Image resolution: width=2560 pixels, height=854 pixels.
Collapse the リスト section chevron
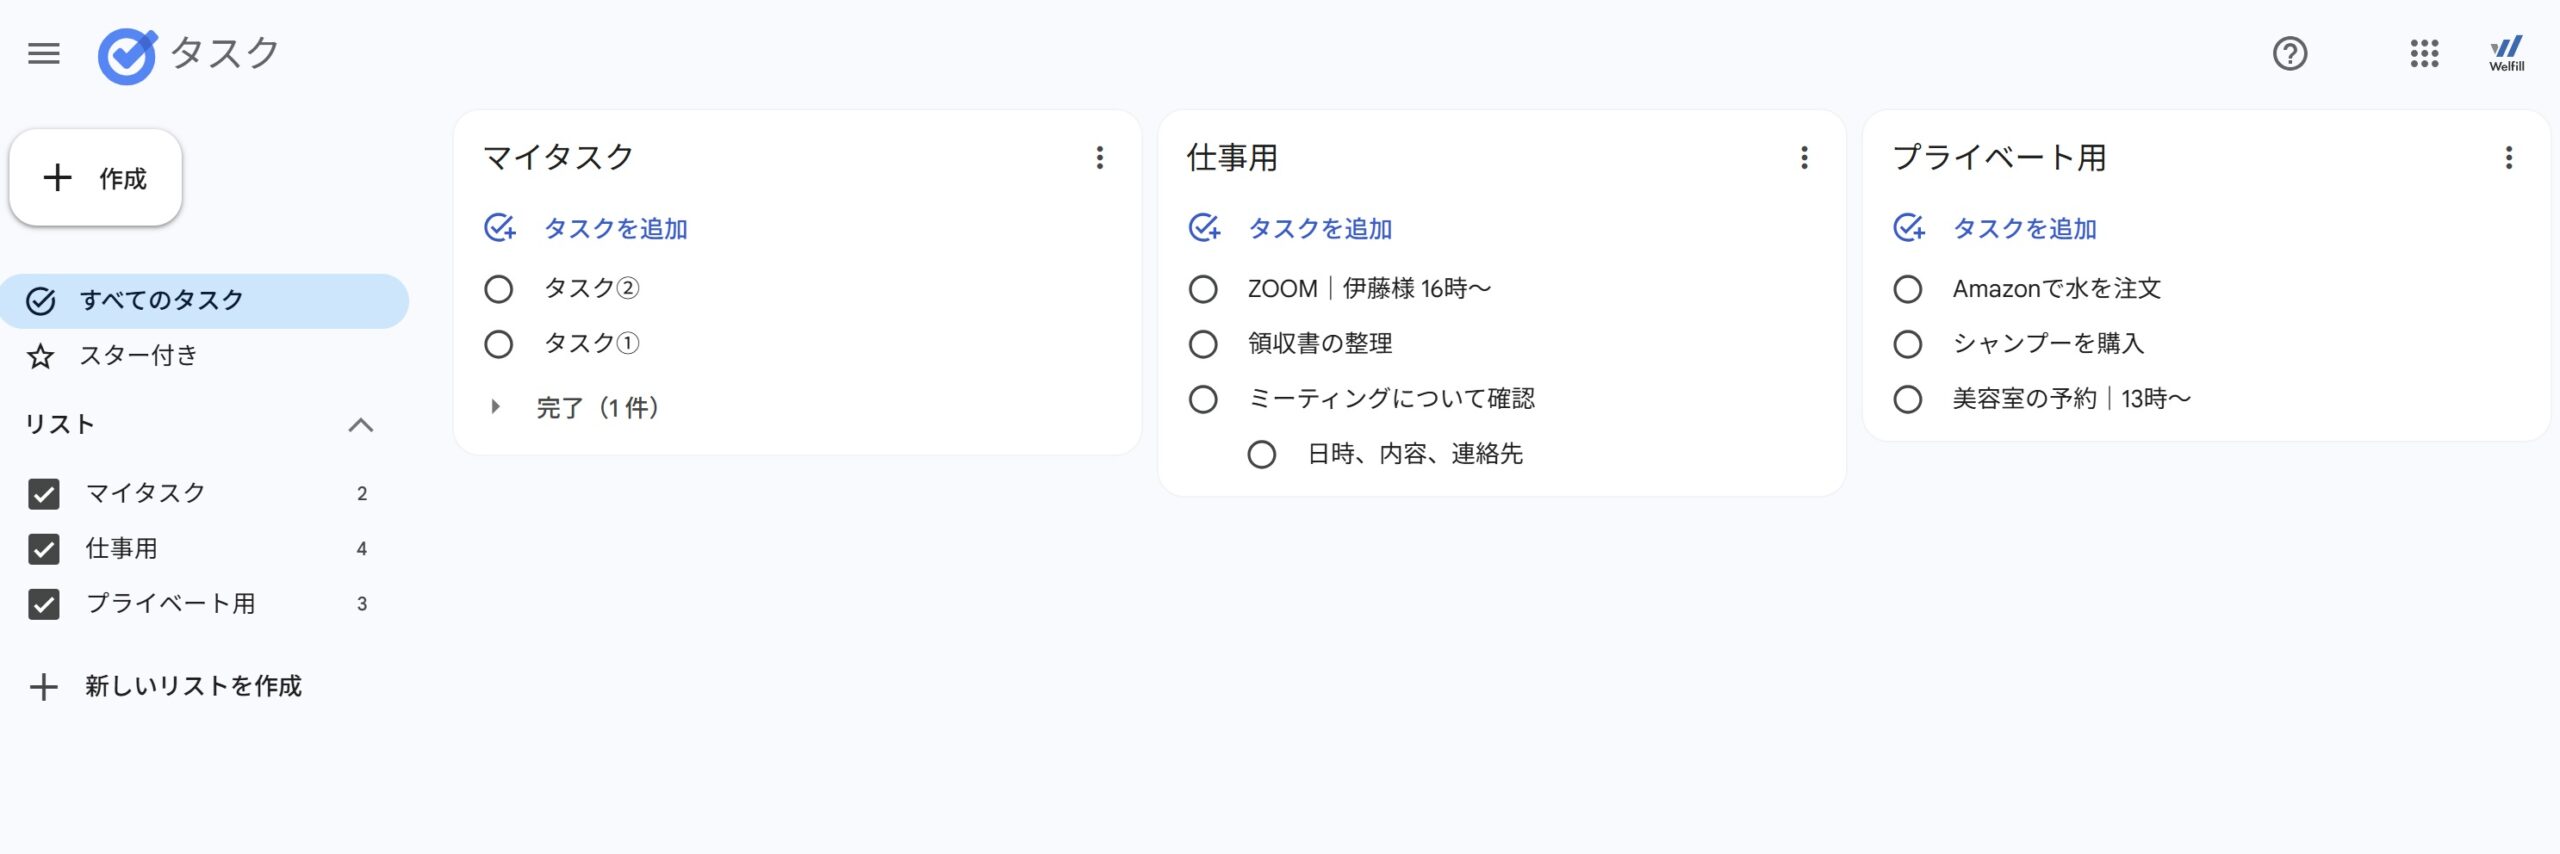click(x=360, y=426)
